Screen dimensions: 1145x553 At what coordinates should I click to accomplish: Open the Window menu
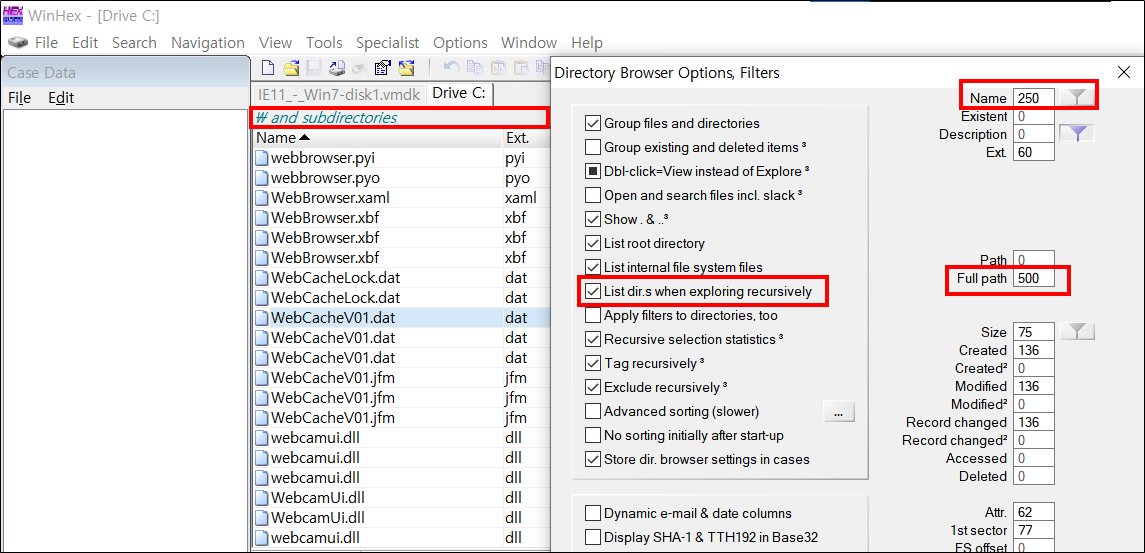coord(529,43)
